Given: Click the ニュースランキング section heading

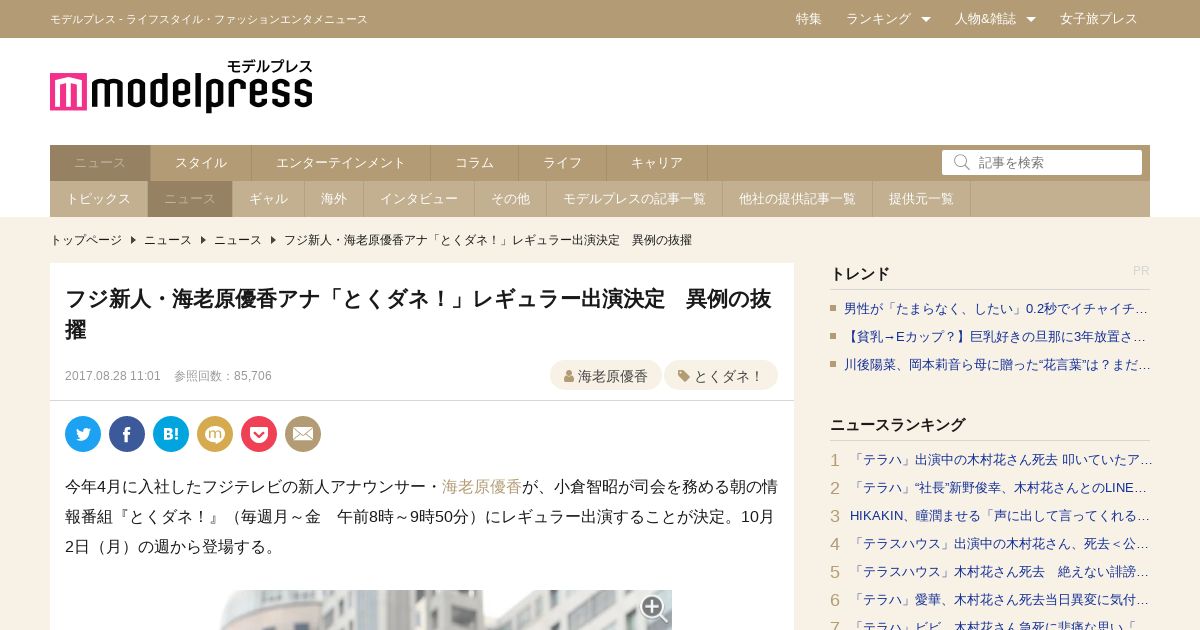Looking at the screenshot, I should (x=898, y=425).
